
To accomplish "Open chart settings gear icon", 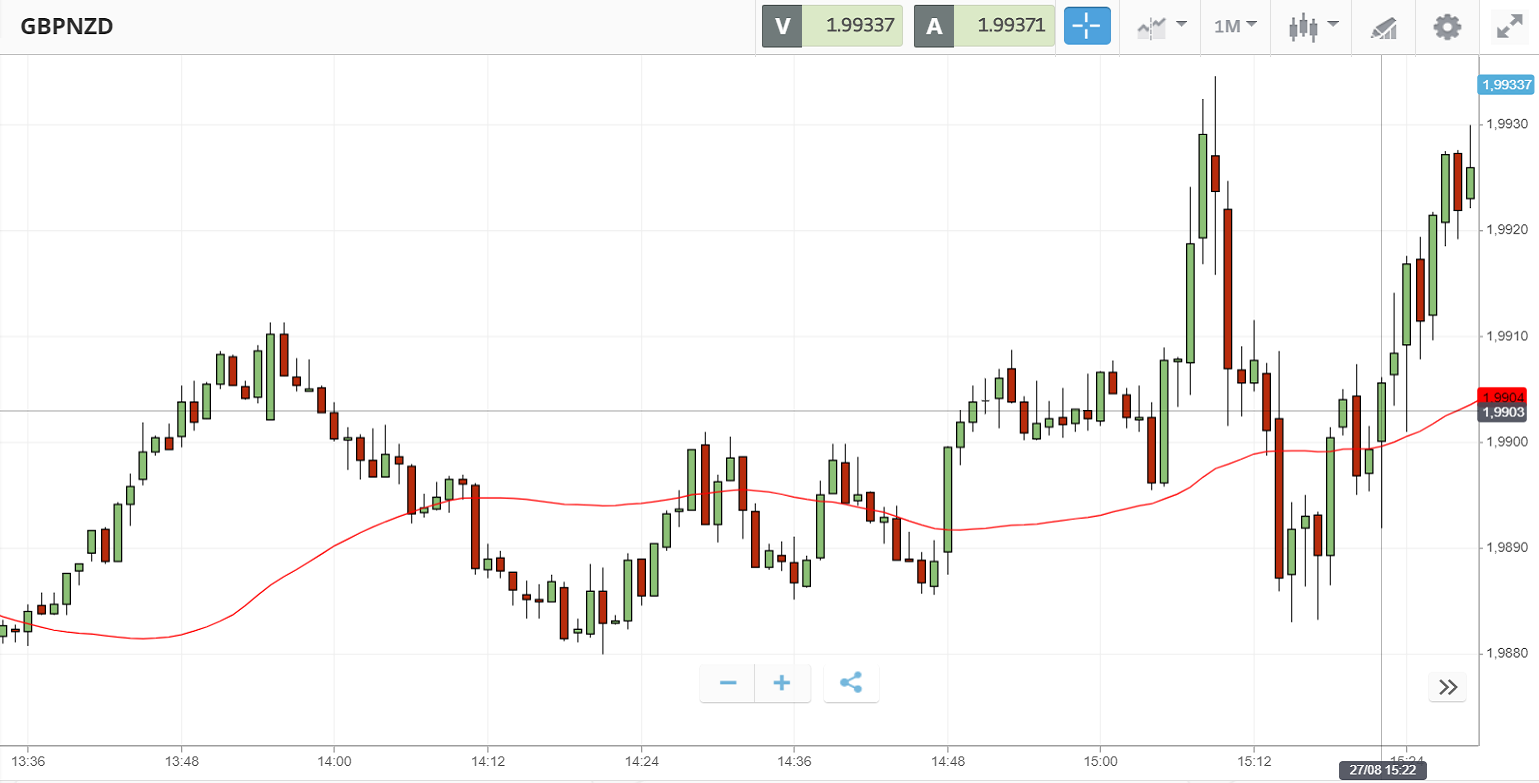I will pyautogui.click(x=1447, y=26).
